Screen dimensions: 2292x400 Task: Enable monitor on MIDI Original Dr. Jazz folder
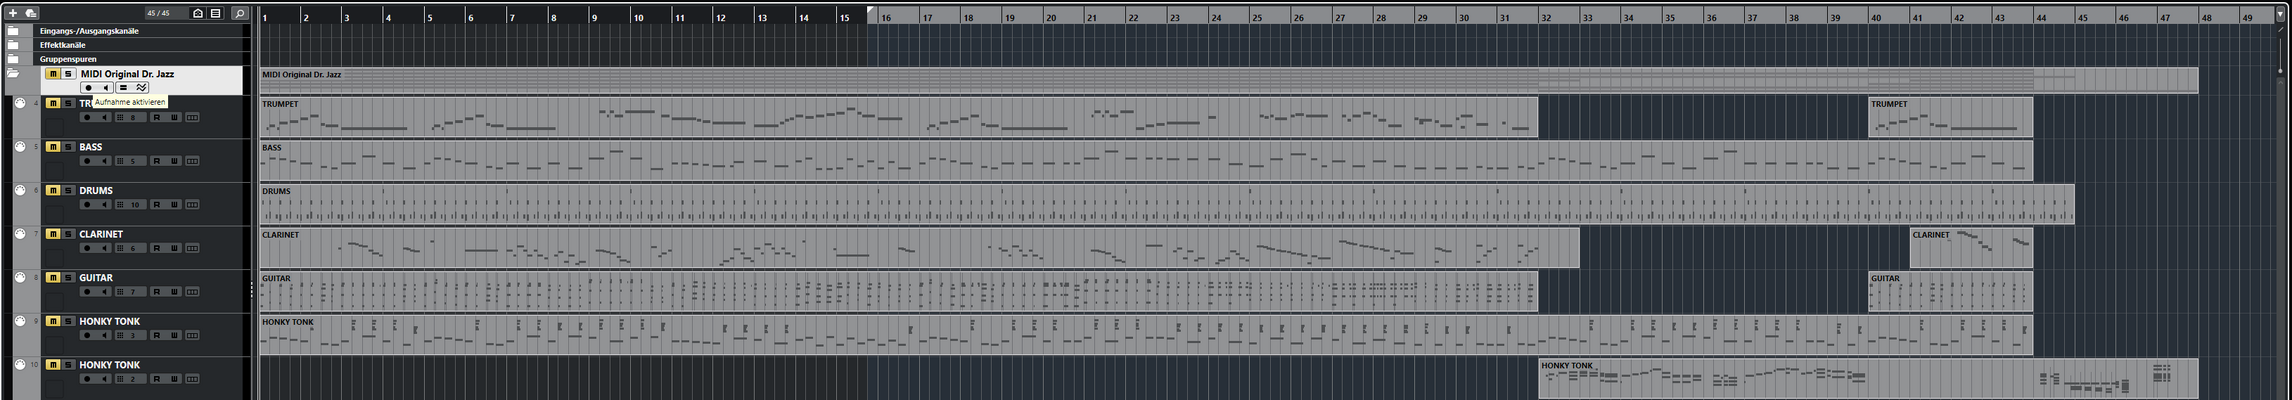coord(105,88)
